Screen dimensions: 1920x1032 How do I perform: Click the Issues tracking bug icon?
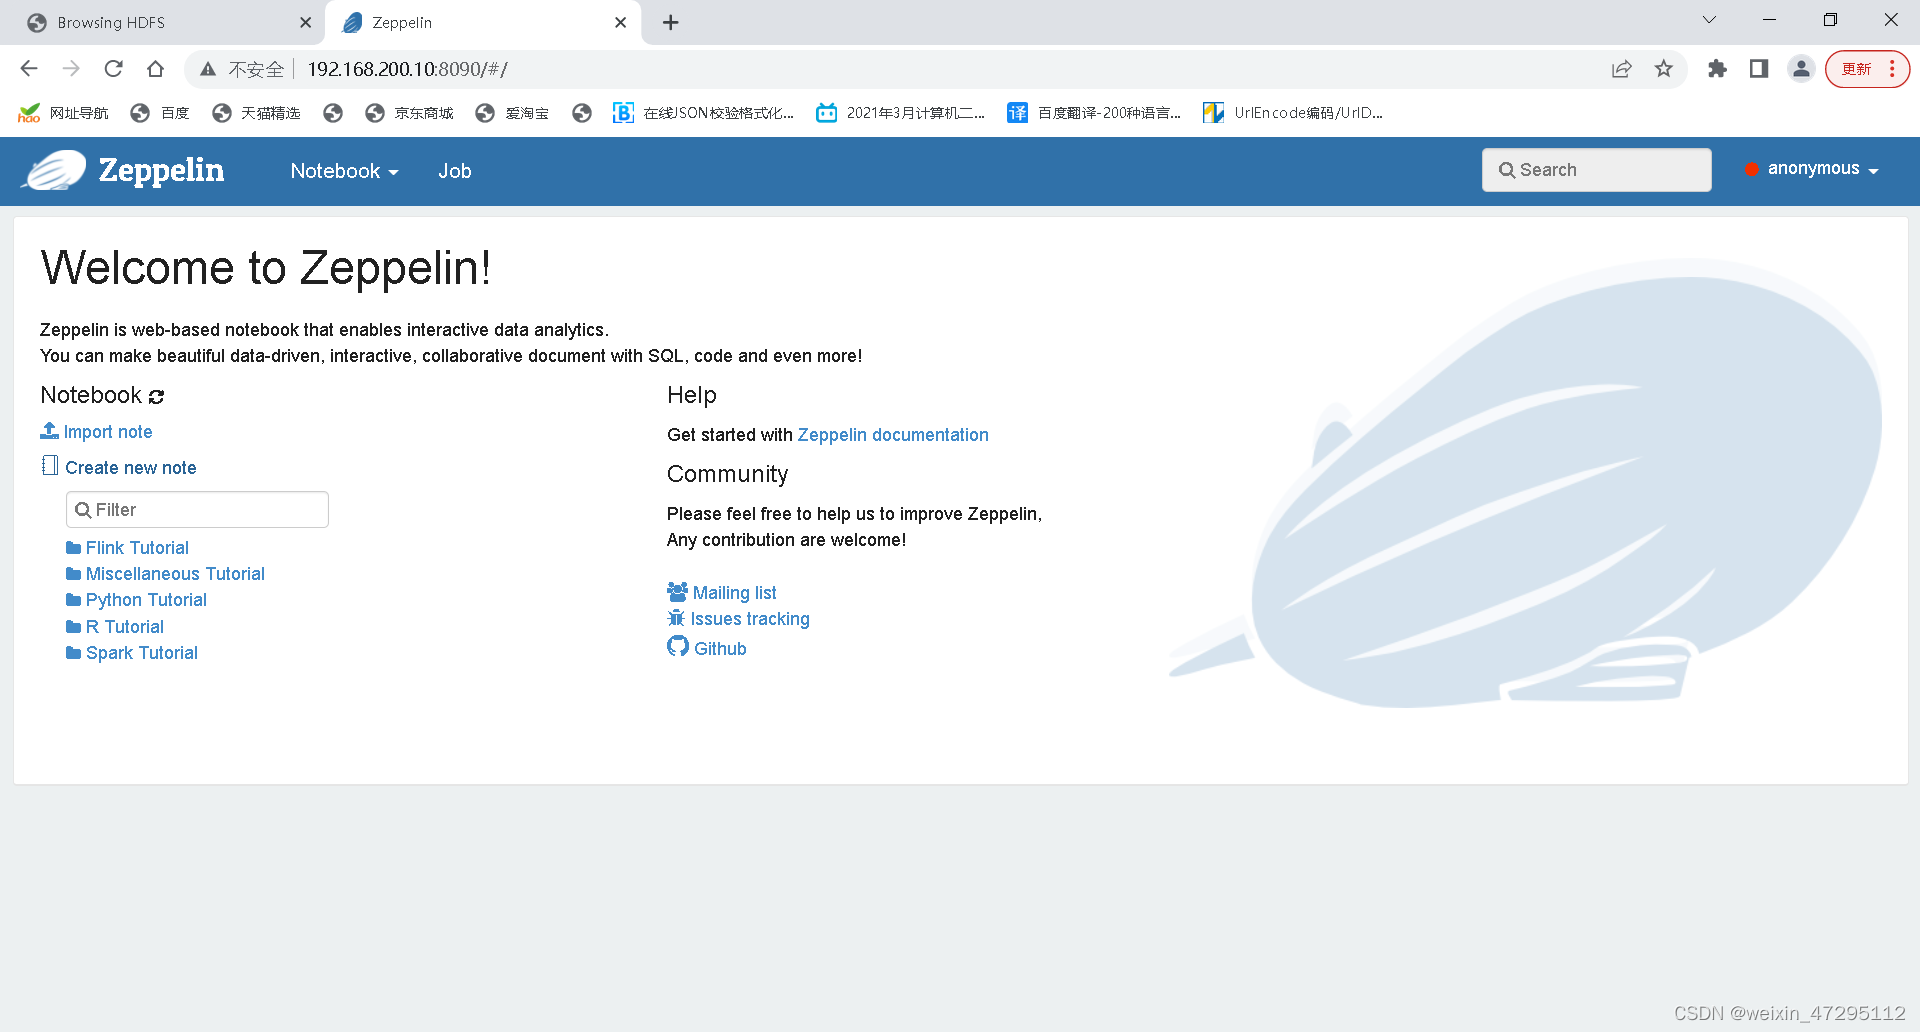pyautogui.click(x=676, y=618)
